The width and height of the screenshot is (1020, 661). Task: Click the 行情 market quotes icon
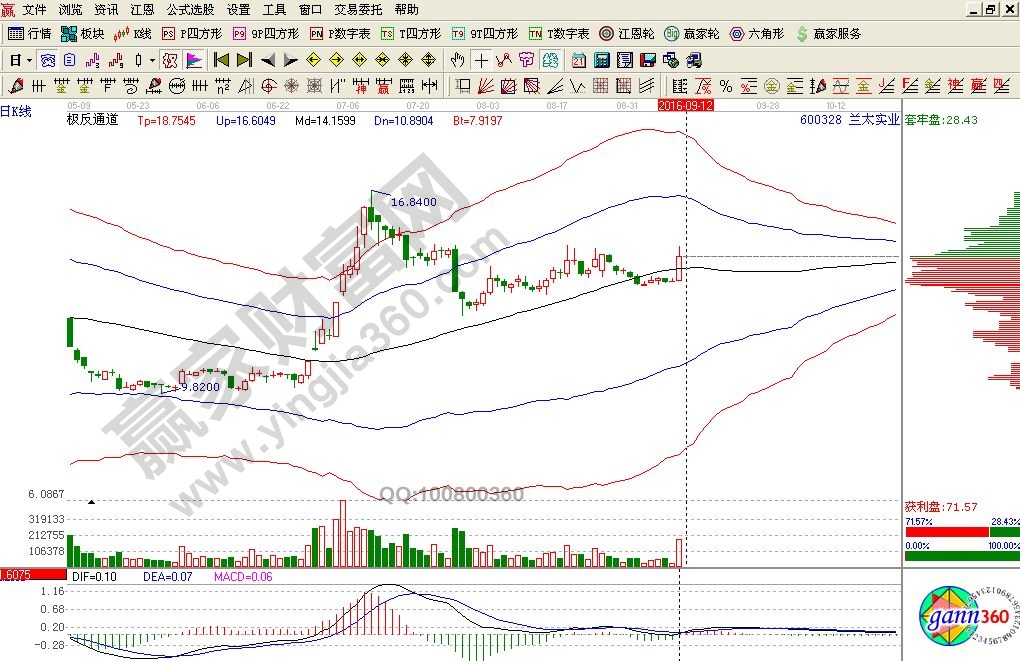pos(31,33)
